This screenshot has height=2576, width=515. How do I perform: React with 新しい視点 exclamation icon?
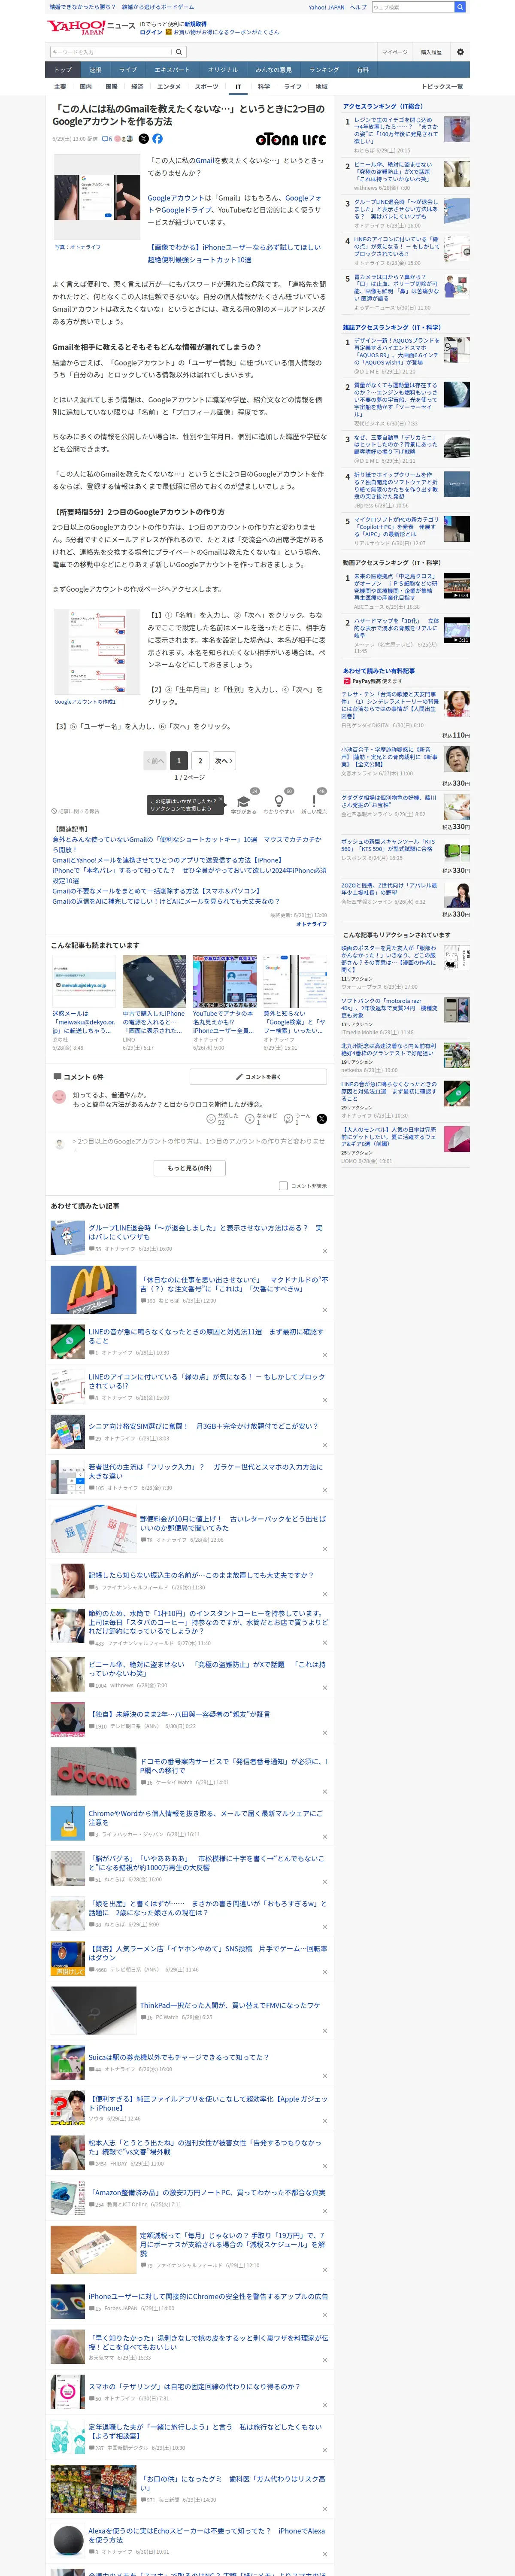(x=315, y=802)
